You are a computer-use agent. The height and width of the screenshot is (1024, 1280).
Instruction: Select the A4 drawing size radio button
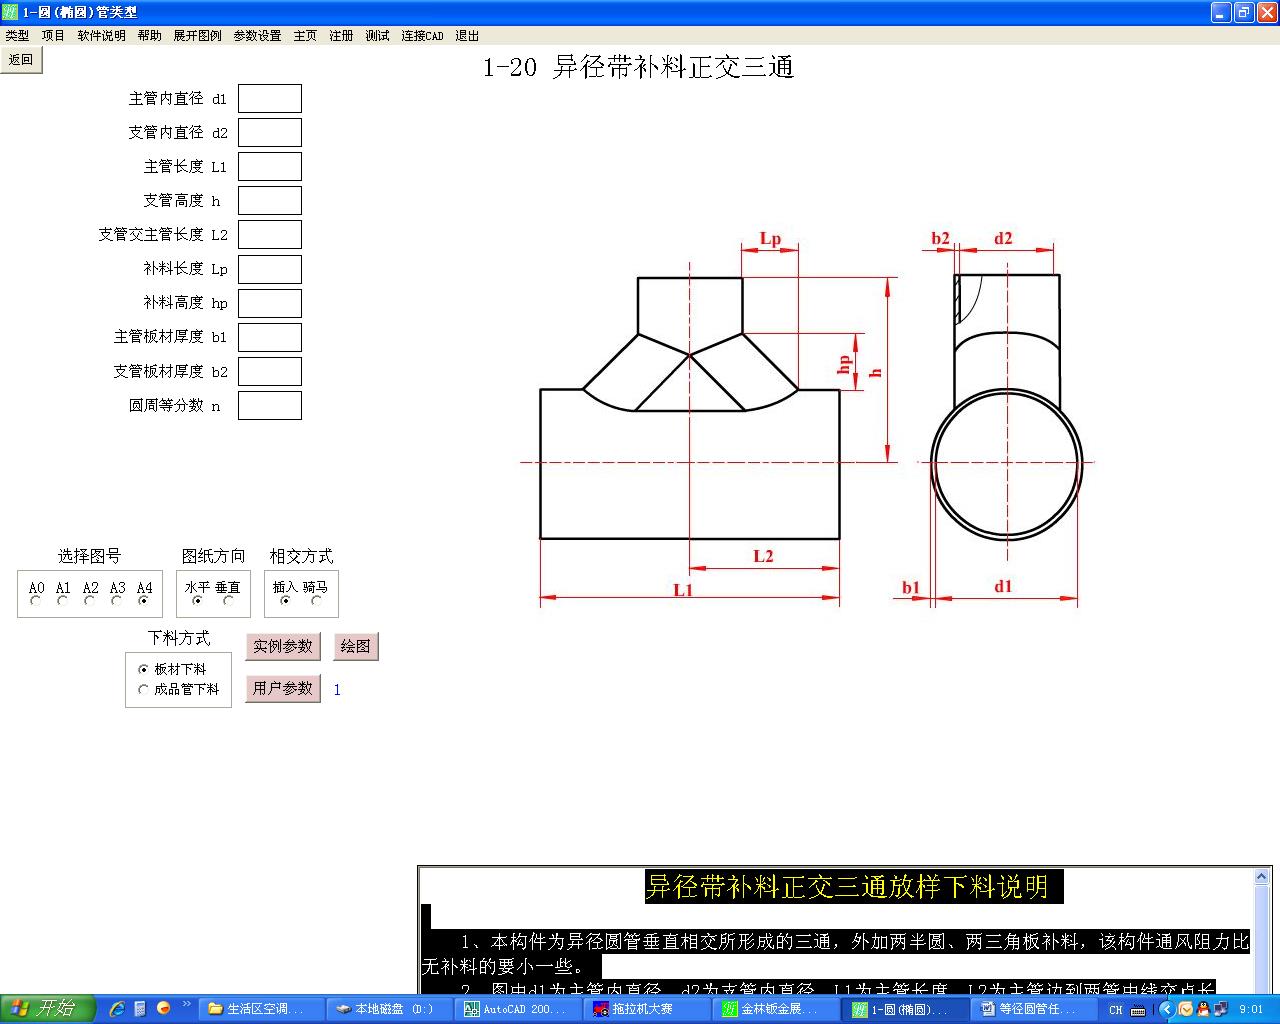[x=144, y=601]
